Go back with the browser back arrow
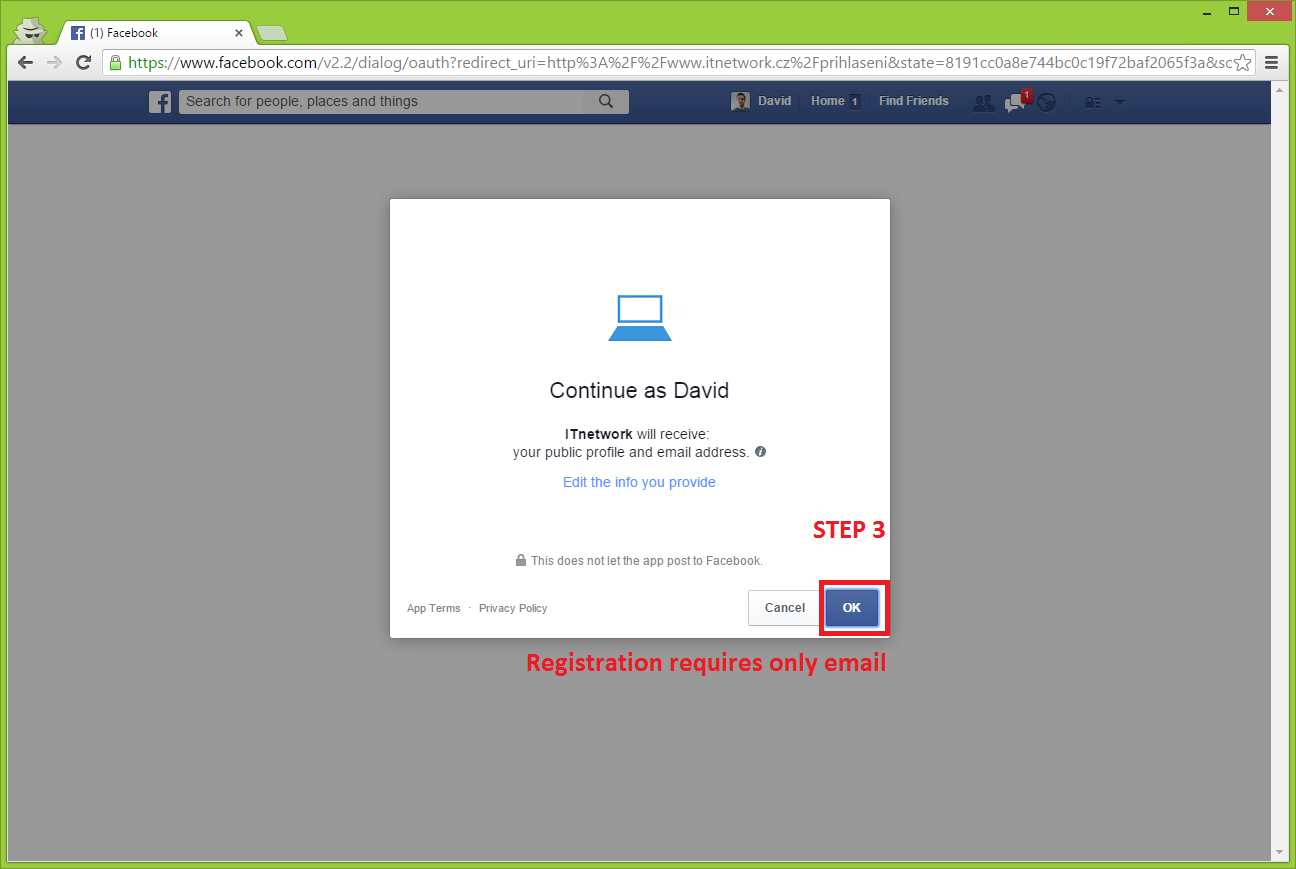This screenshot has width=1296, height=869. click(x=26, y=62)
